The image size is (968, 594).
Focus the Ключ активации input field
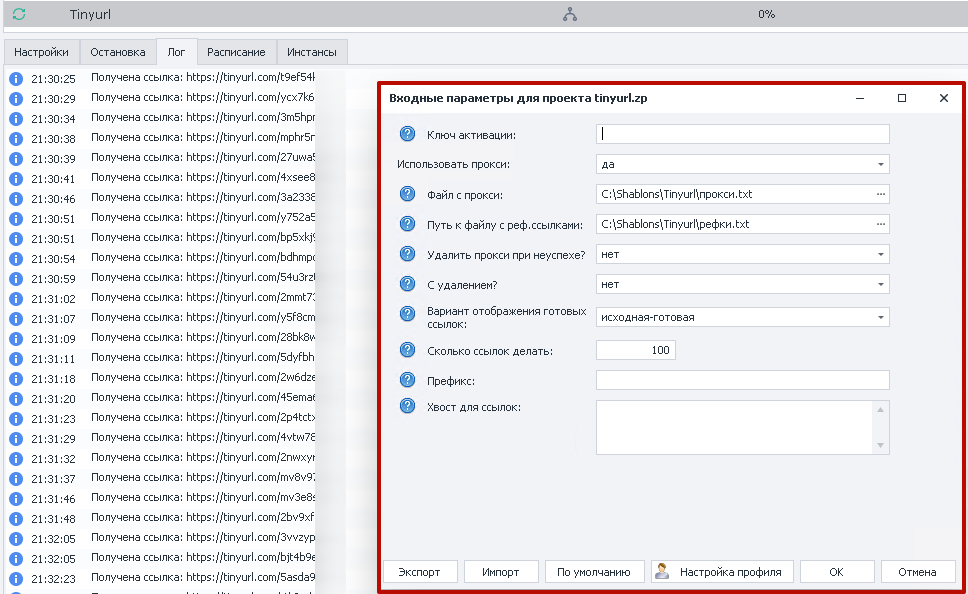point(743,134)
